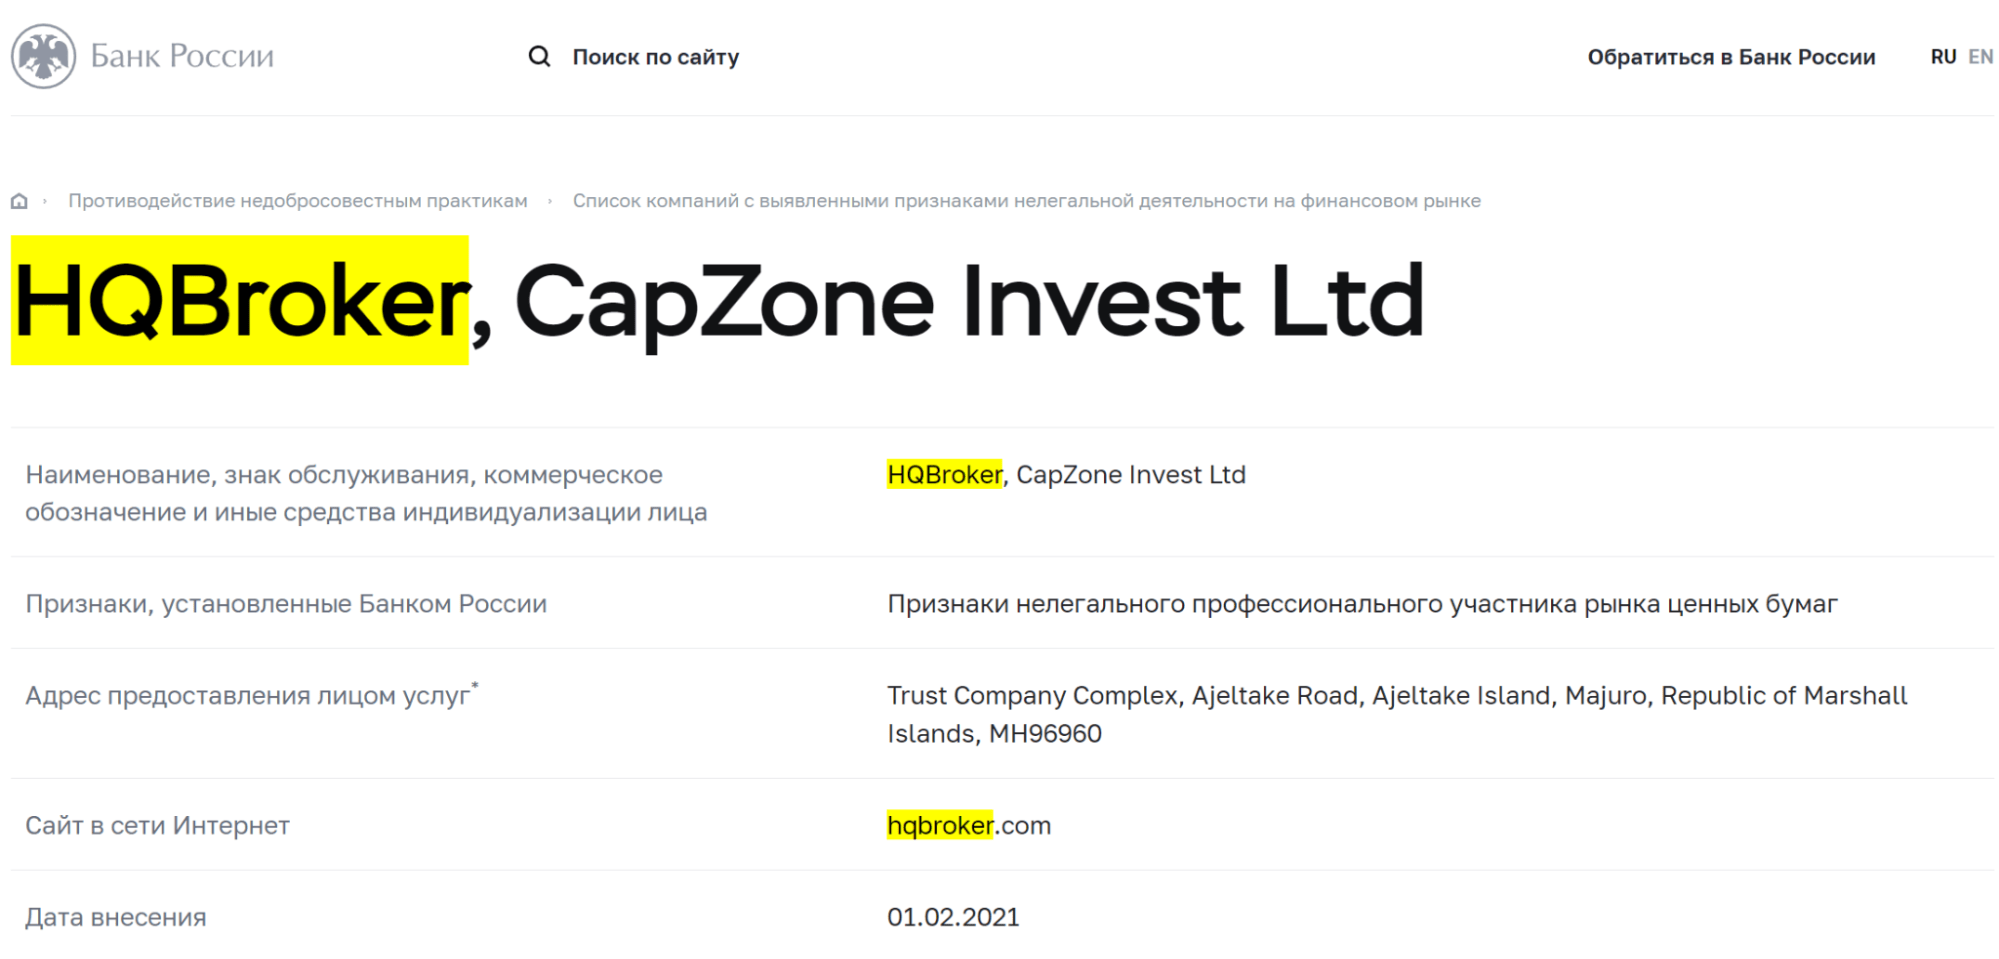The width and height of the screenshot is (1999, 959).
Task: Click the highlighted HQBroker in name row
Action: click(944, 474)
